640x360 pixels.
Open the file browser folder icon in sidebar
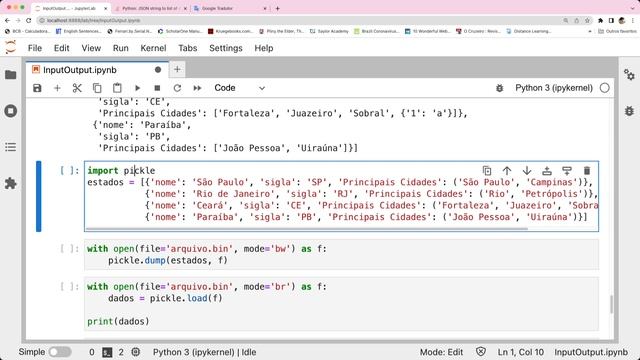click(x=11, y=75)
